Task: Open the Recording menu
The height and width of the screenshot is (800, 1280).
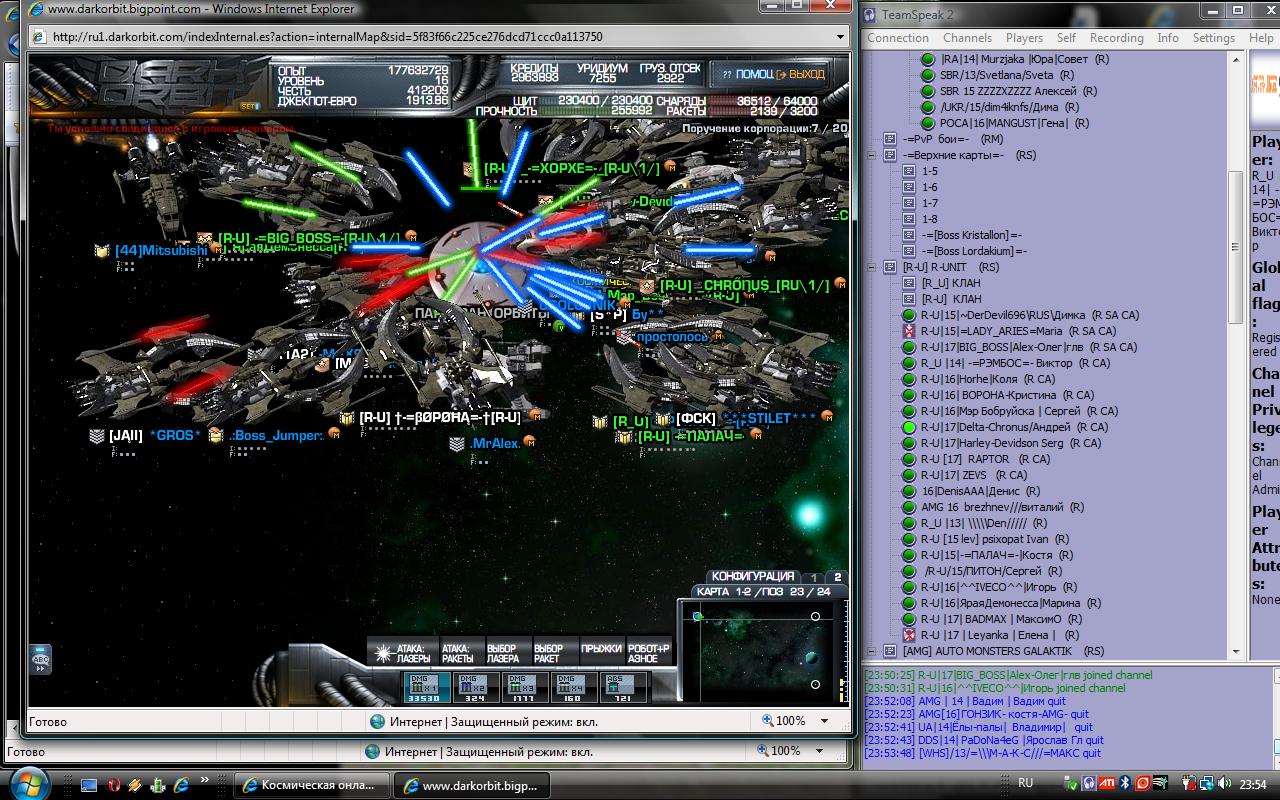Action: click(1116, 38)
